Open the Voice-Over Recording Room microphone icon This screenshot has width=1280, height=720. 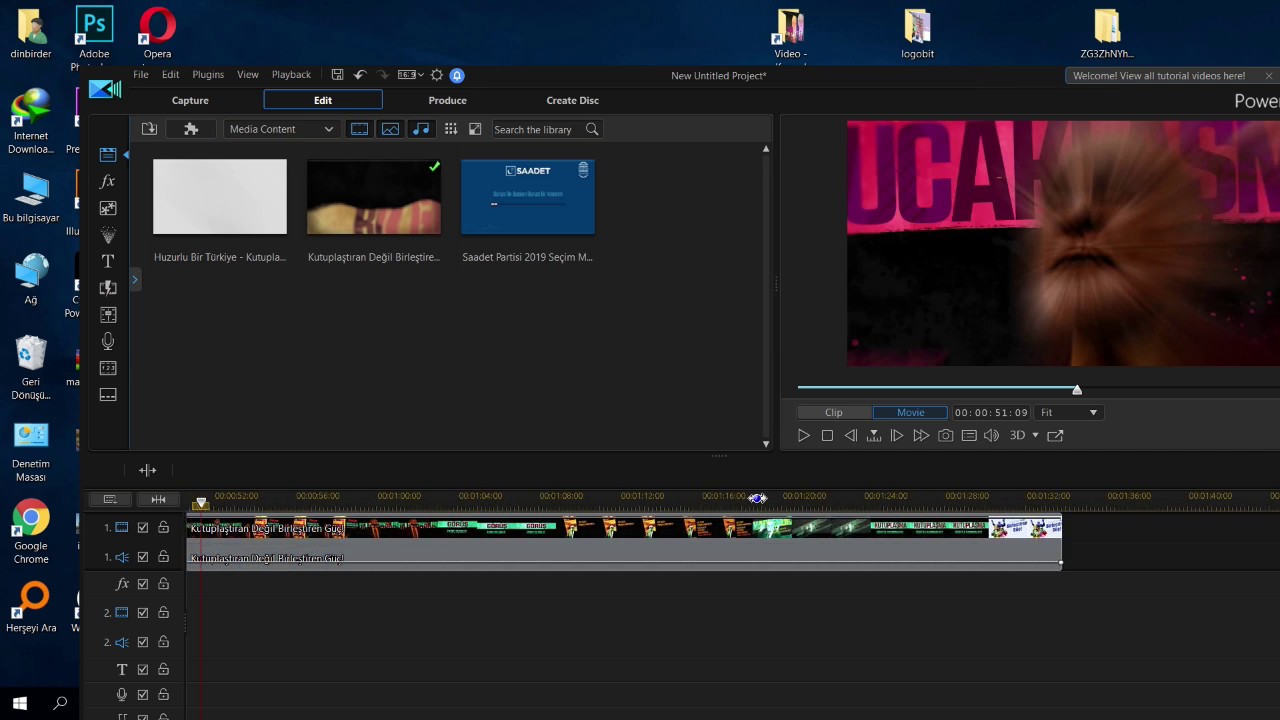pyautogui.click(x=108, y=341)
